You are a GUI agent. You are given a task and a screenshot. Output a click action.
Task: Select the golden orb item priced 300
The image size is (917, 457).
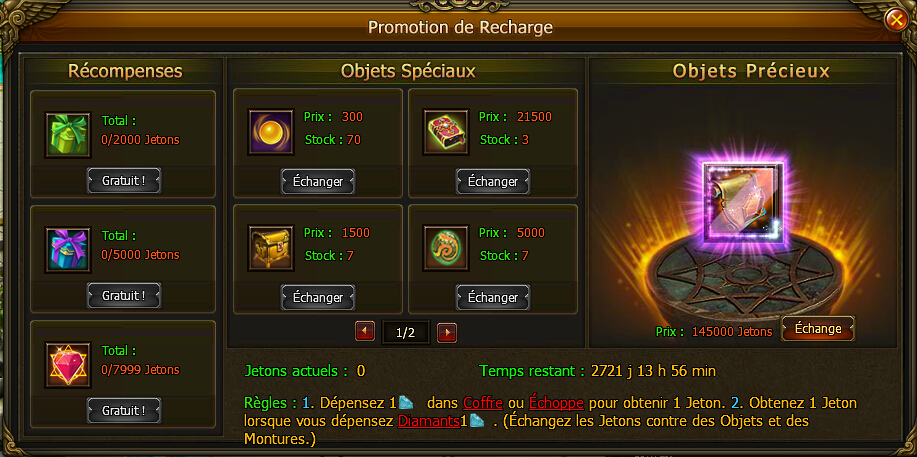coord(271,132)
